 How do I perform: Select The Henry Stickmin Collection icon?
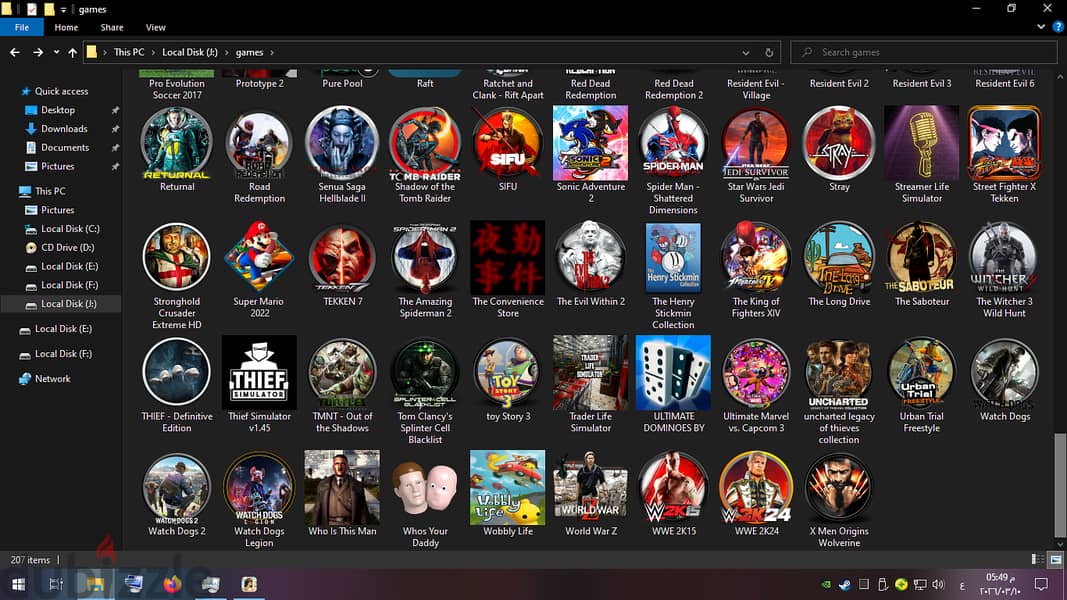click(673, 258)
